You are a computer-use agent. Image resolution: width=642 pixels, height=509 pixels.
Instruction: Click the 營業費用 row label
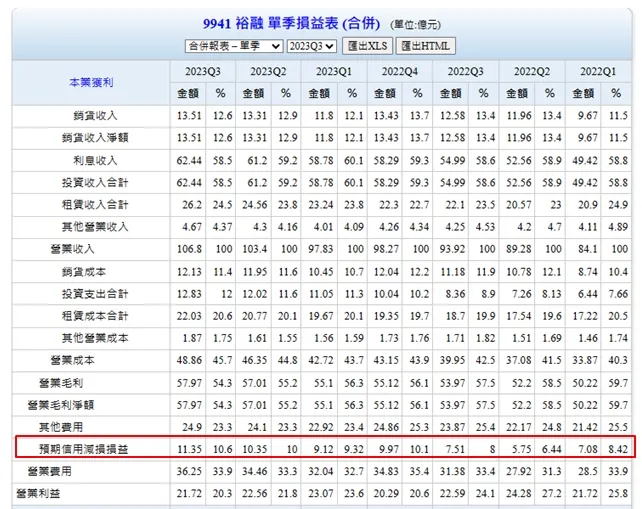49,472
